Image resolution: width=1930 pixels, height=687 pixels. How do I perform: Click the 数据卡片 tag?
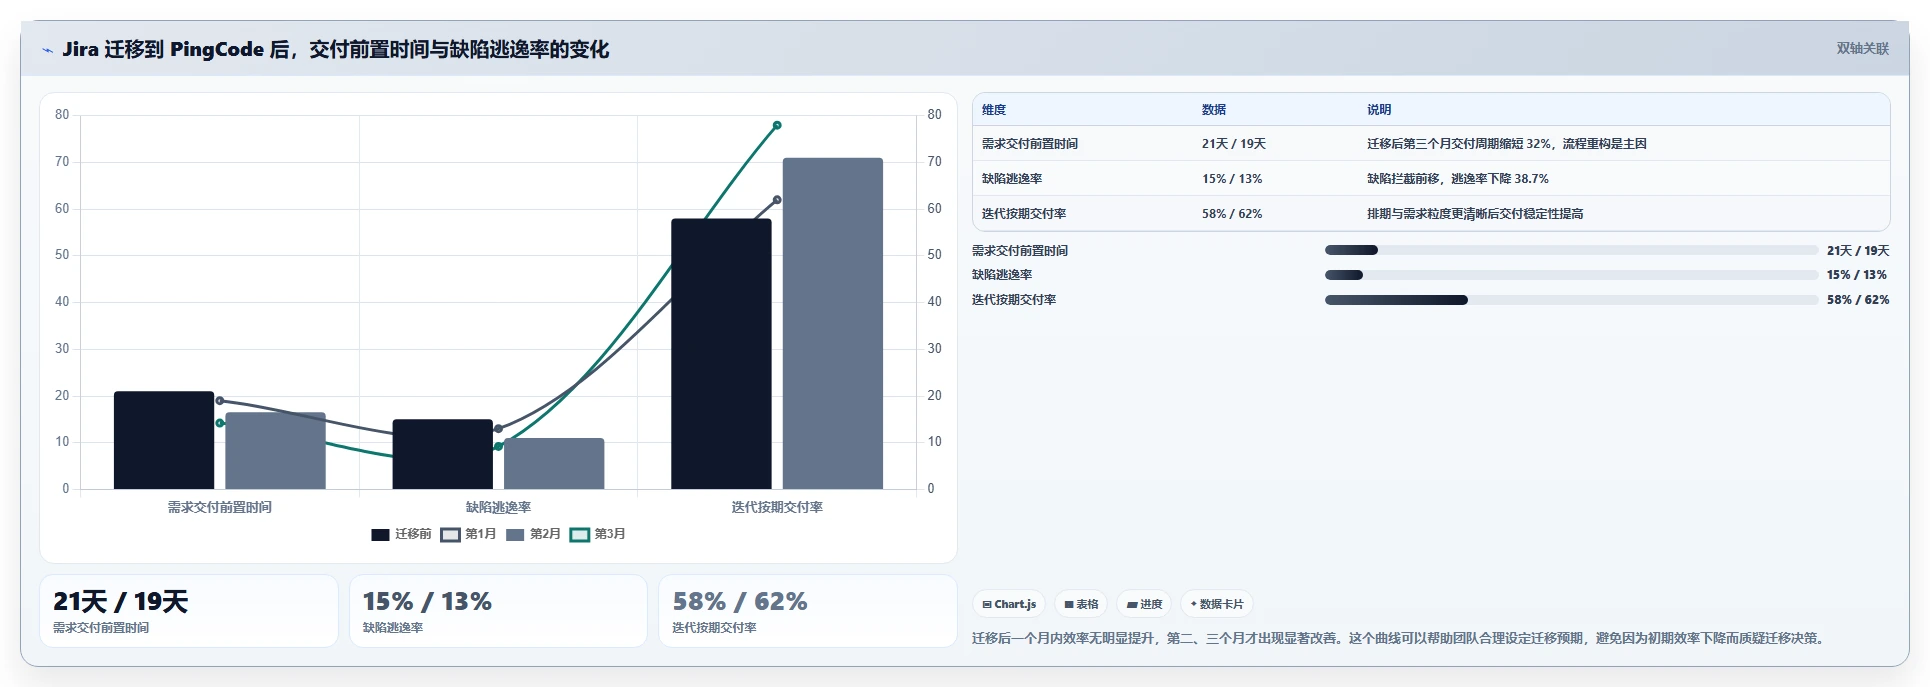pyautogui.click(x=1217, y=604)
